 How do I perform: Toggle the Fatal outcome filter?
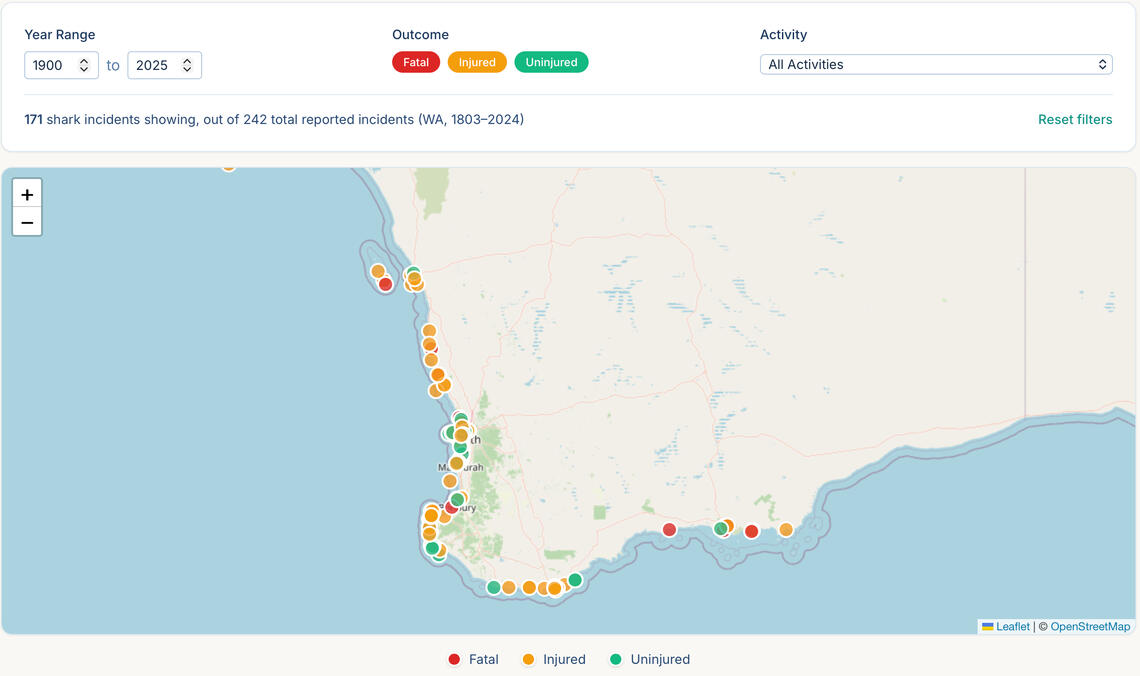(416, 63)
